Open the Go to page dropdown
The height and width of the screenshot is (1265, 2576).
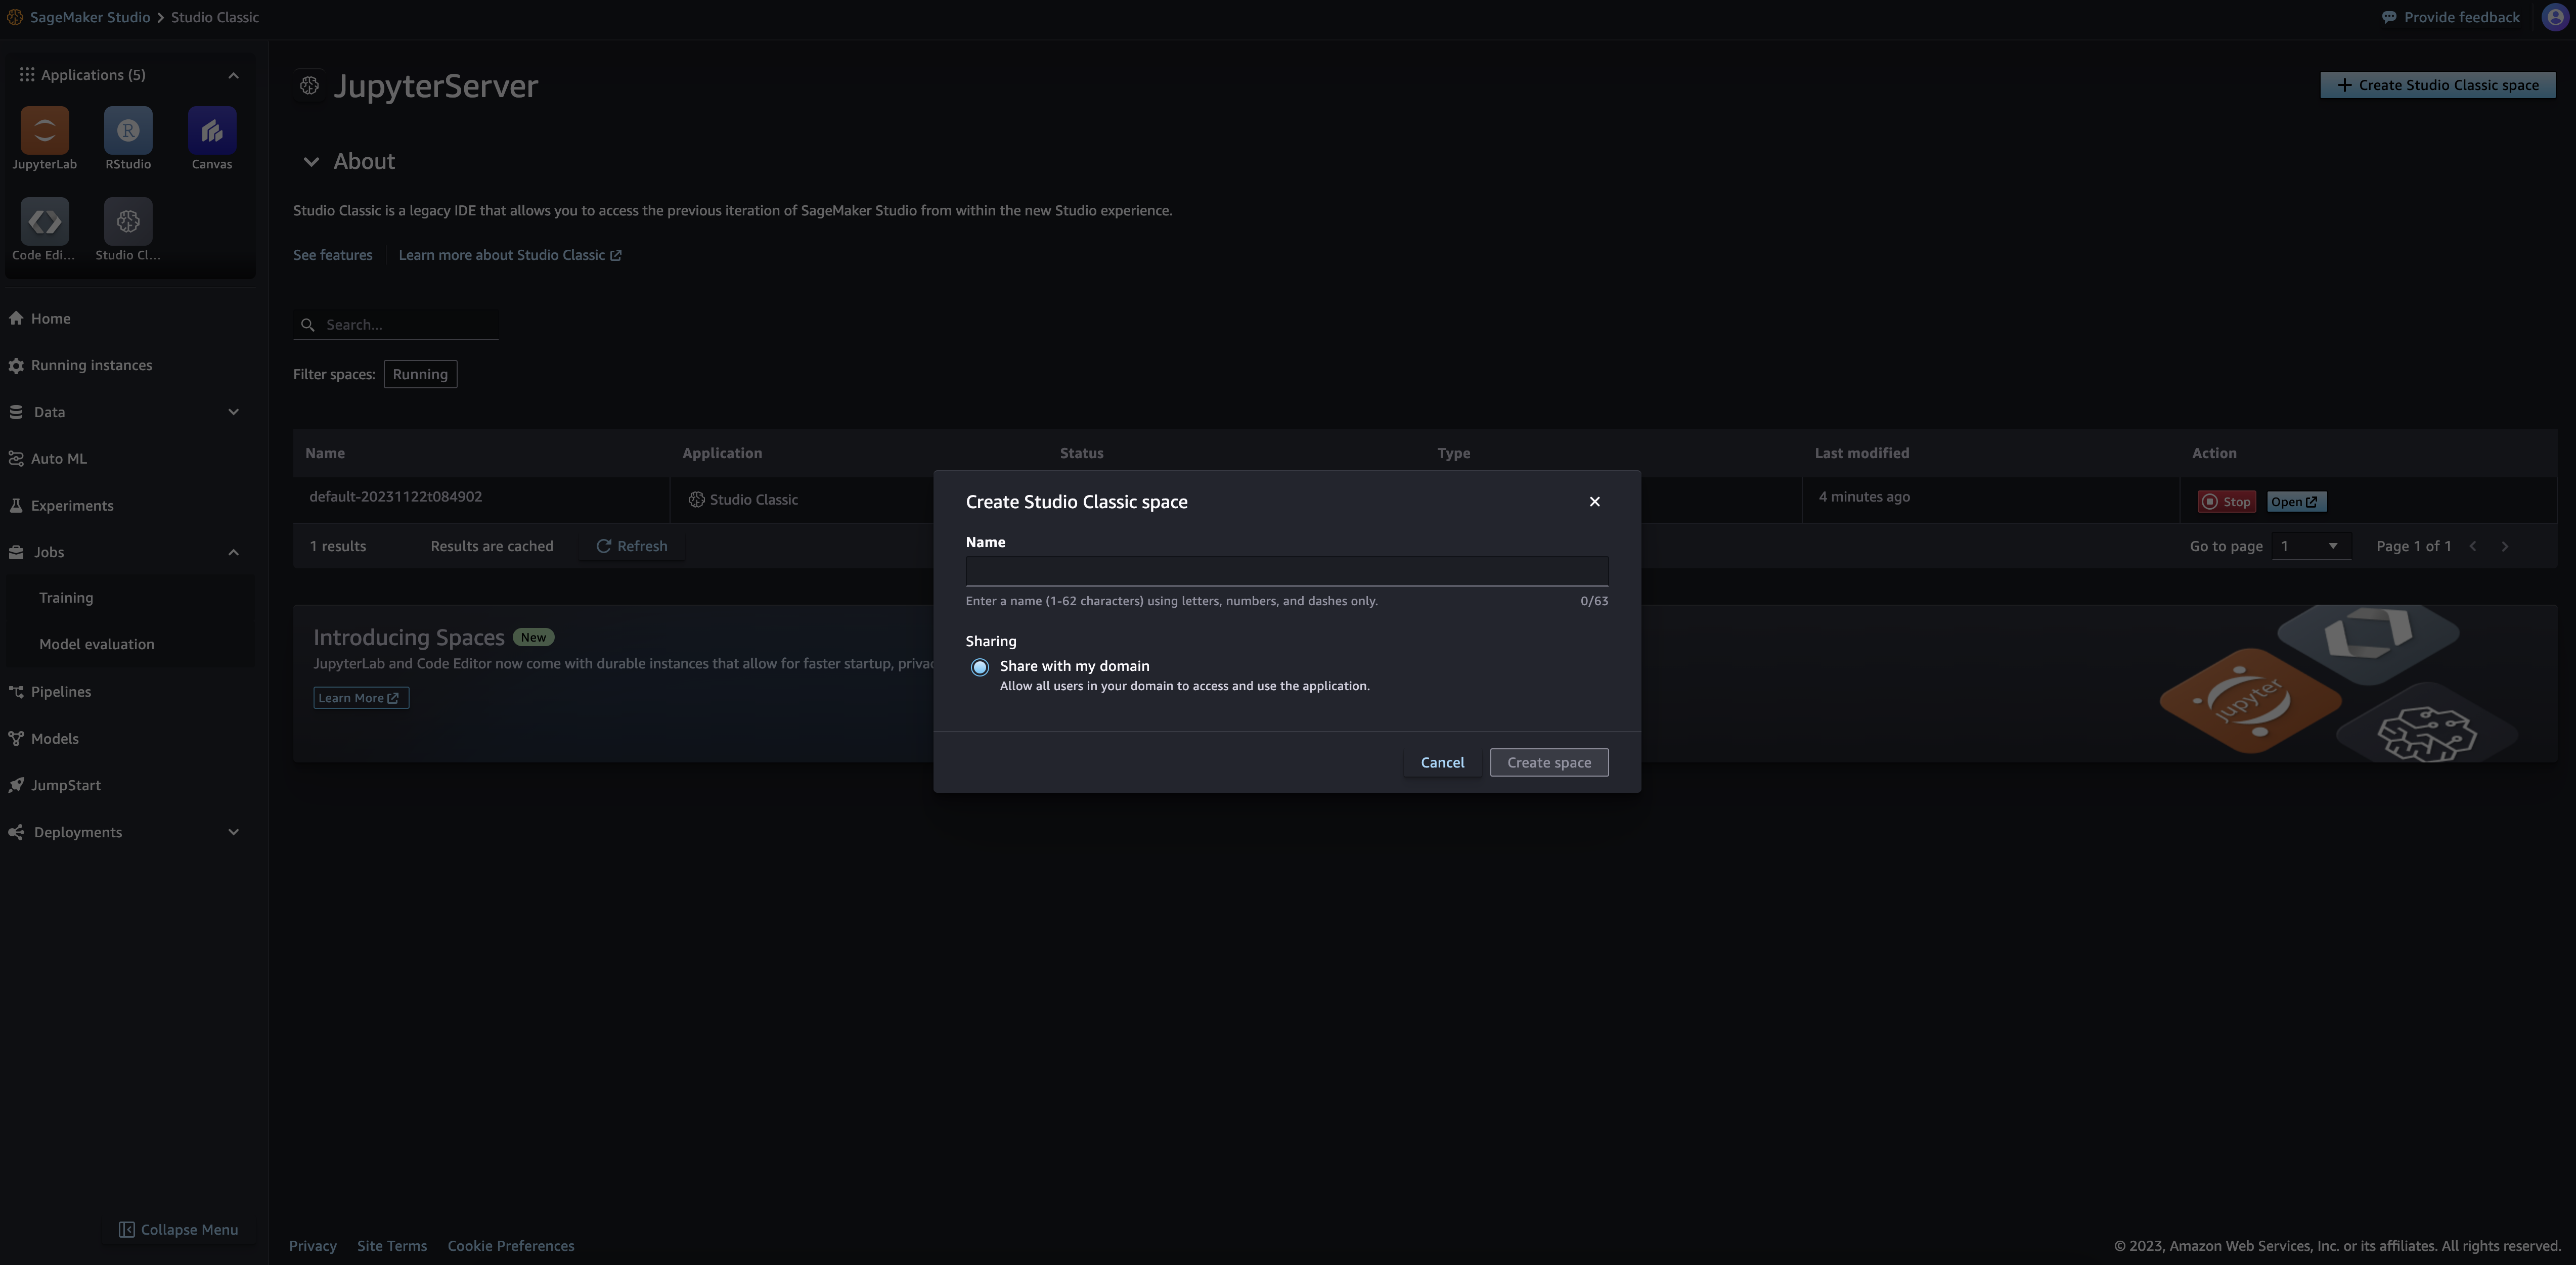tap(2310, 546)
